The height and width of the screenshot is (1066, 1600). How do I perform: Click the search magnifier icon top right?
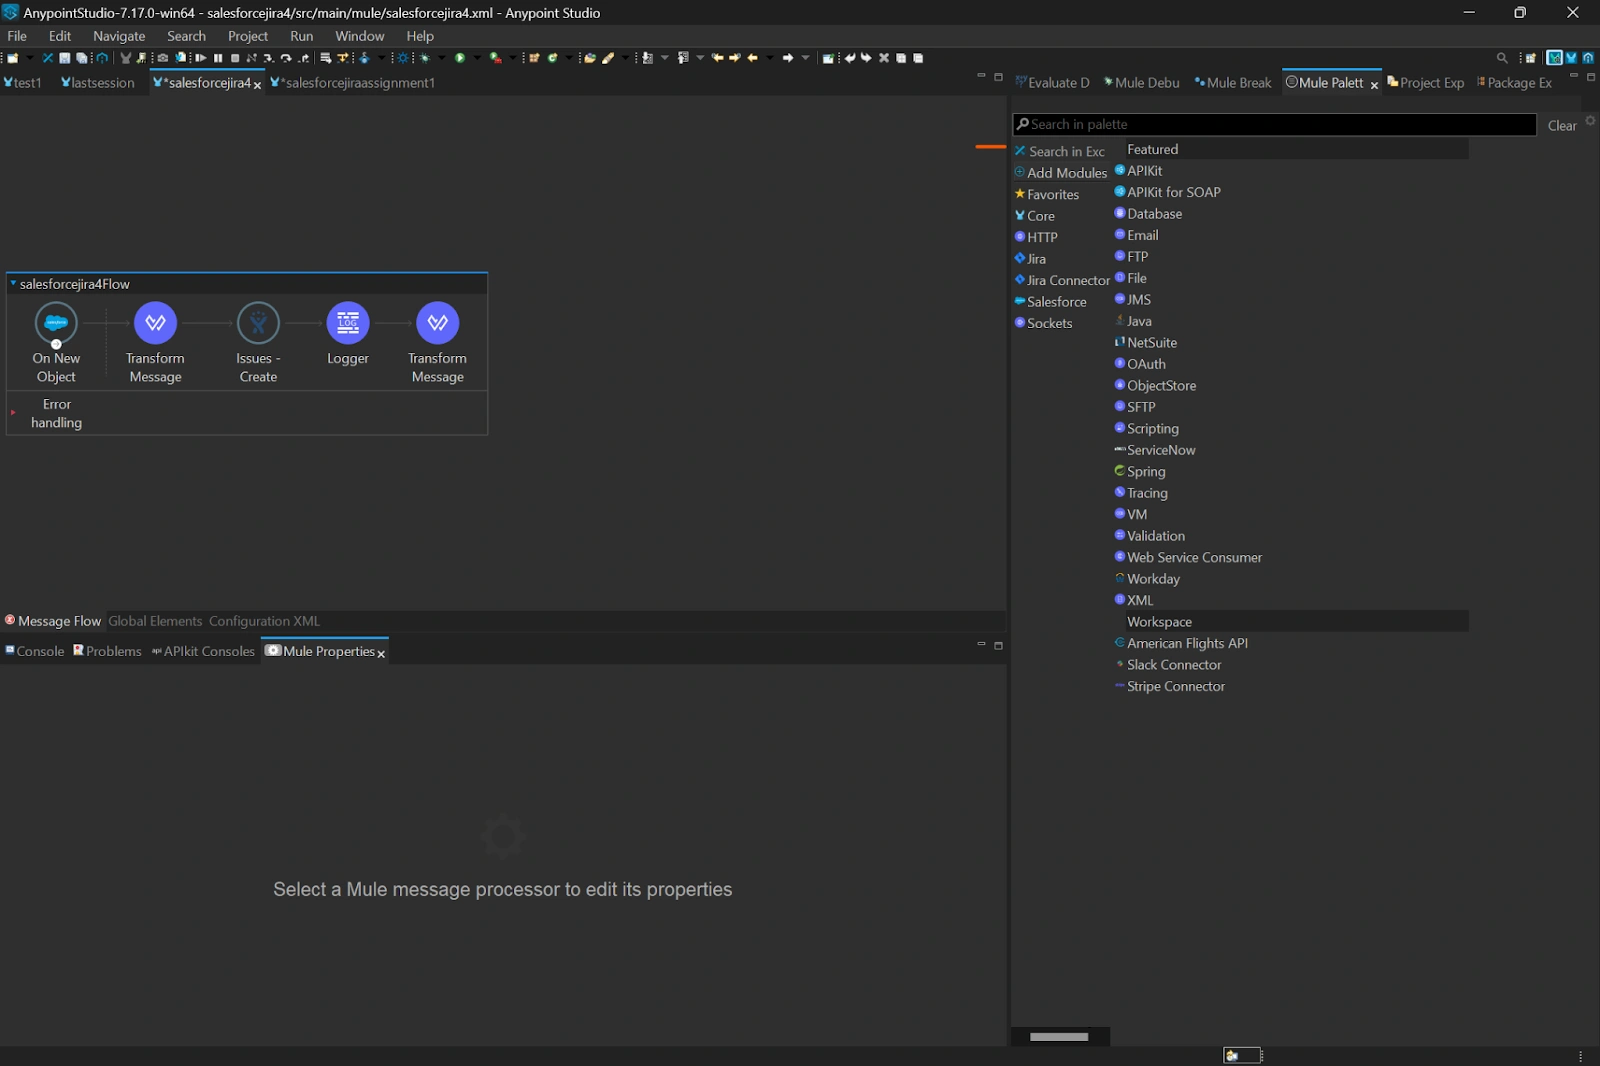(1502, 58)
